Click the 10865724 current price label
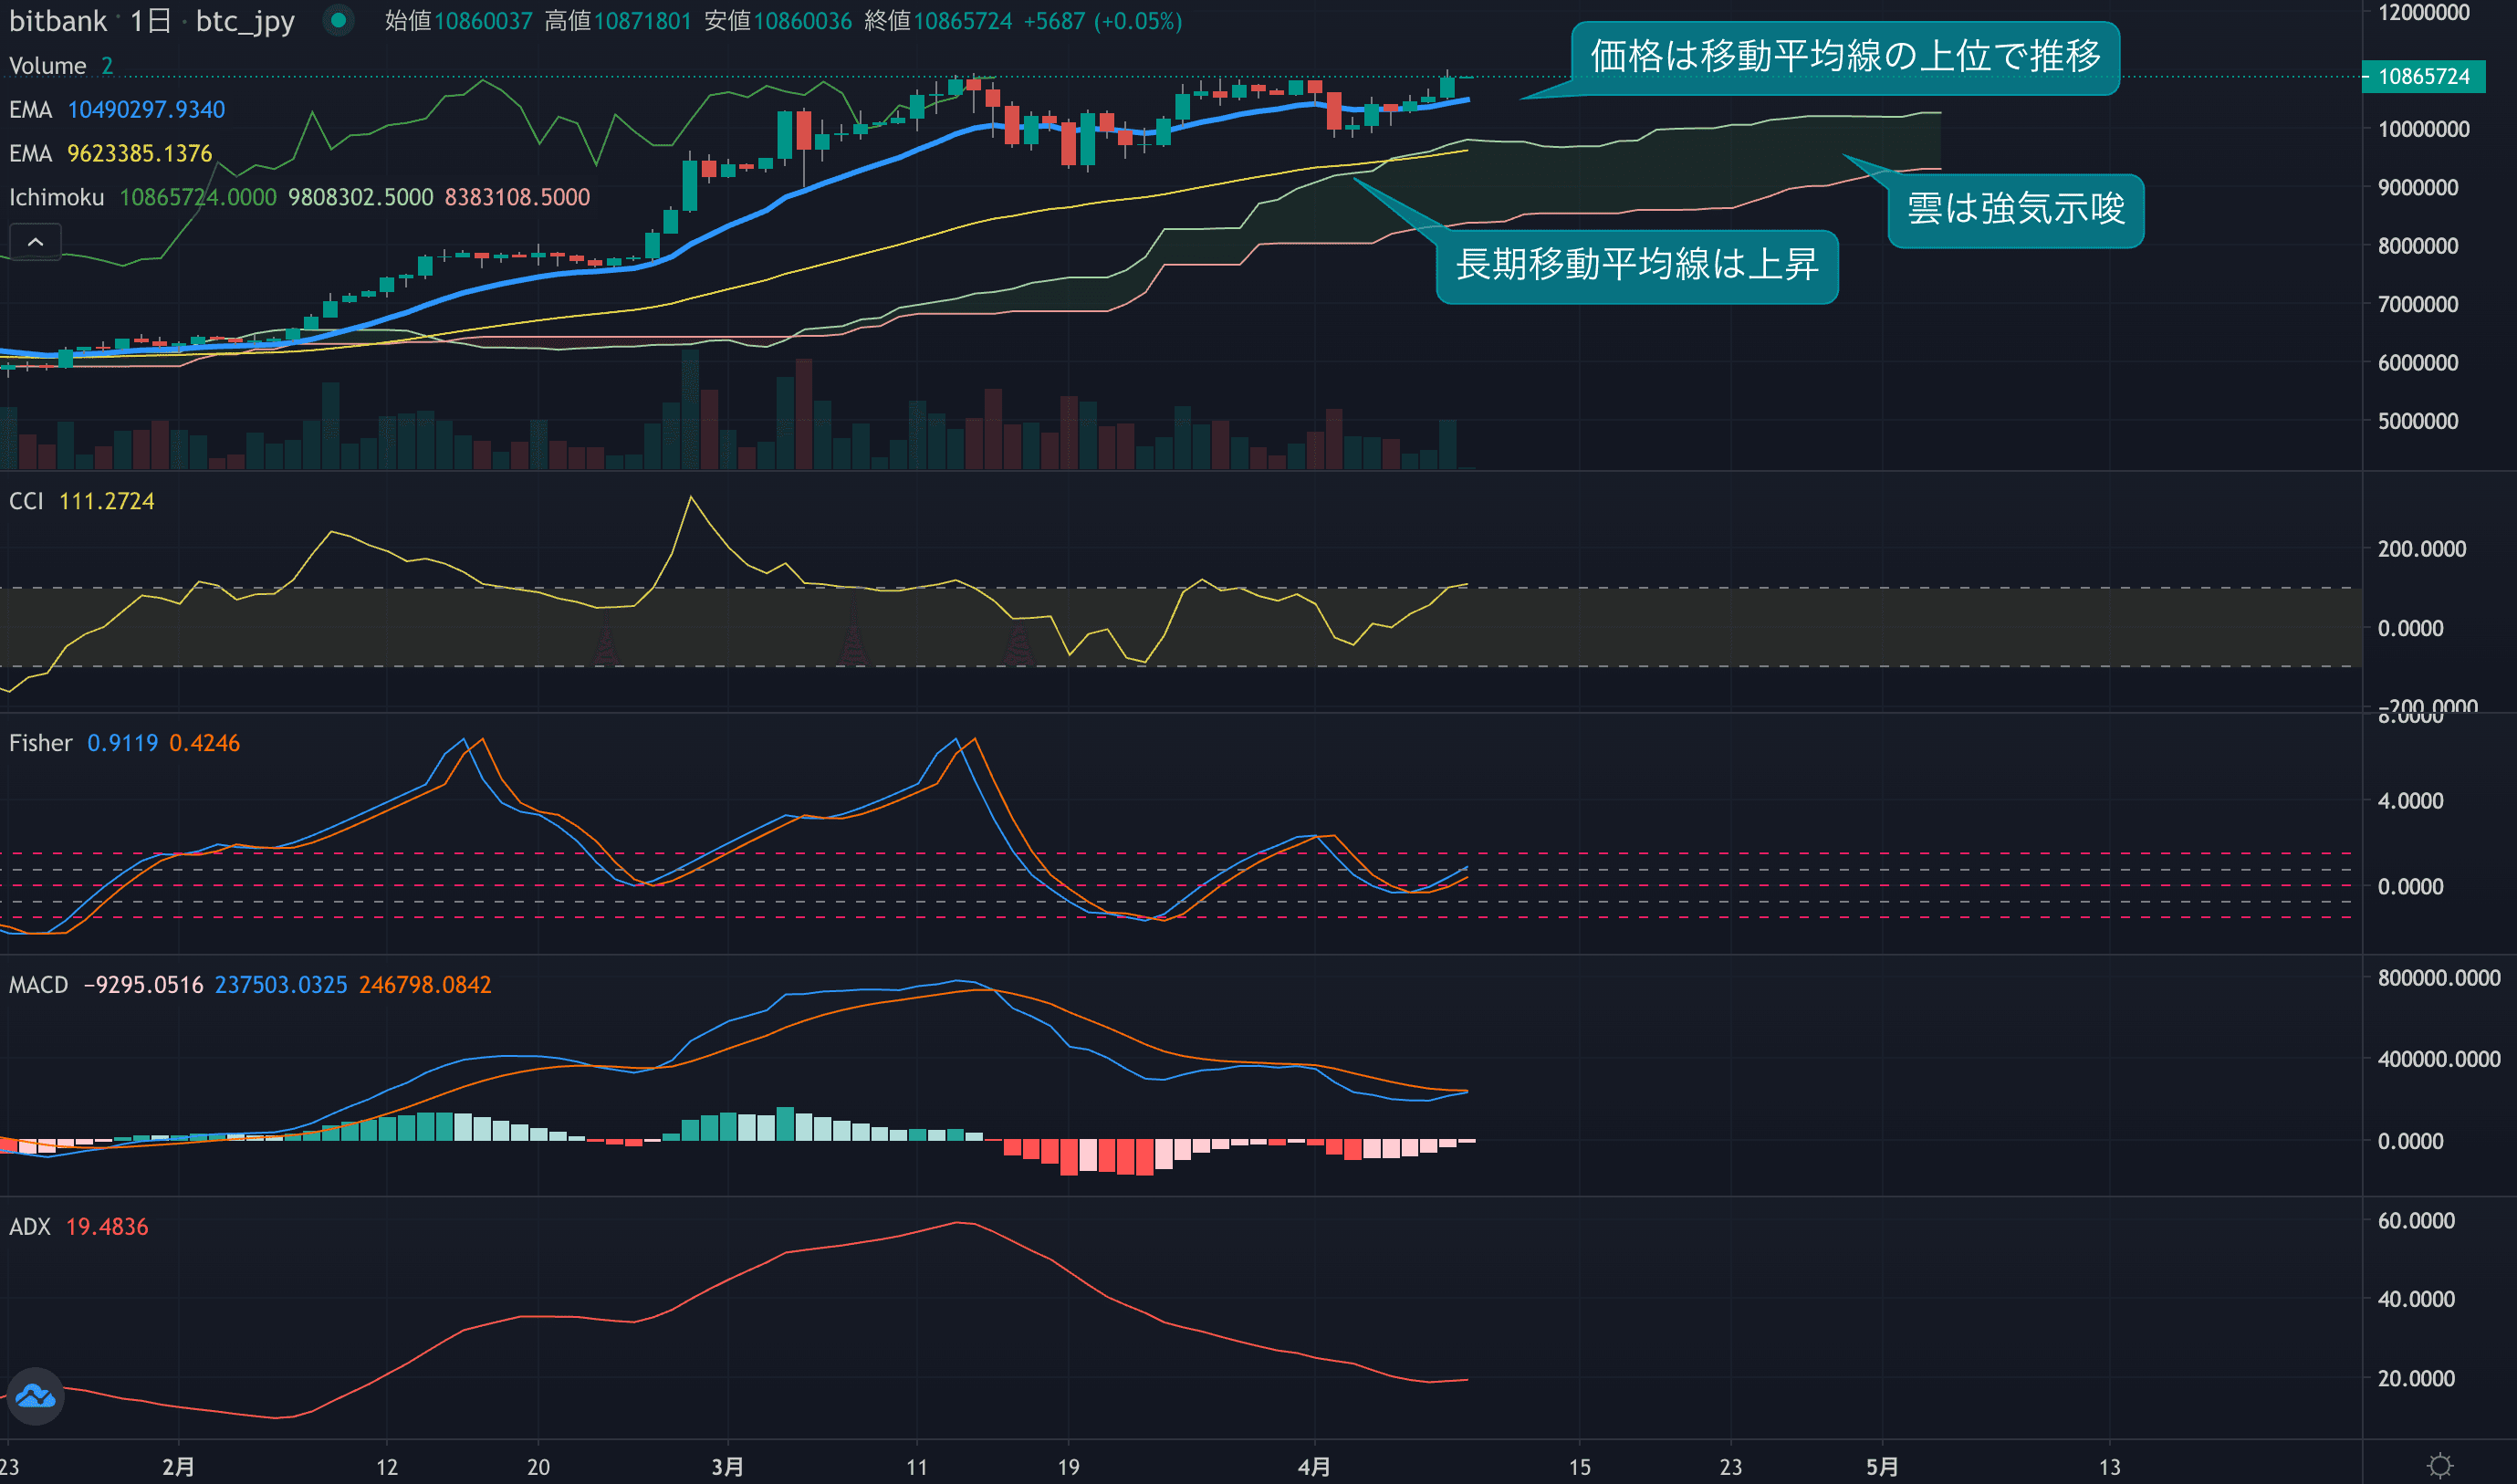The height and width of the screenshot is (1484, 2517). (x=2422, y=77)
